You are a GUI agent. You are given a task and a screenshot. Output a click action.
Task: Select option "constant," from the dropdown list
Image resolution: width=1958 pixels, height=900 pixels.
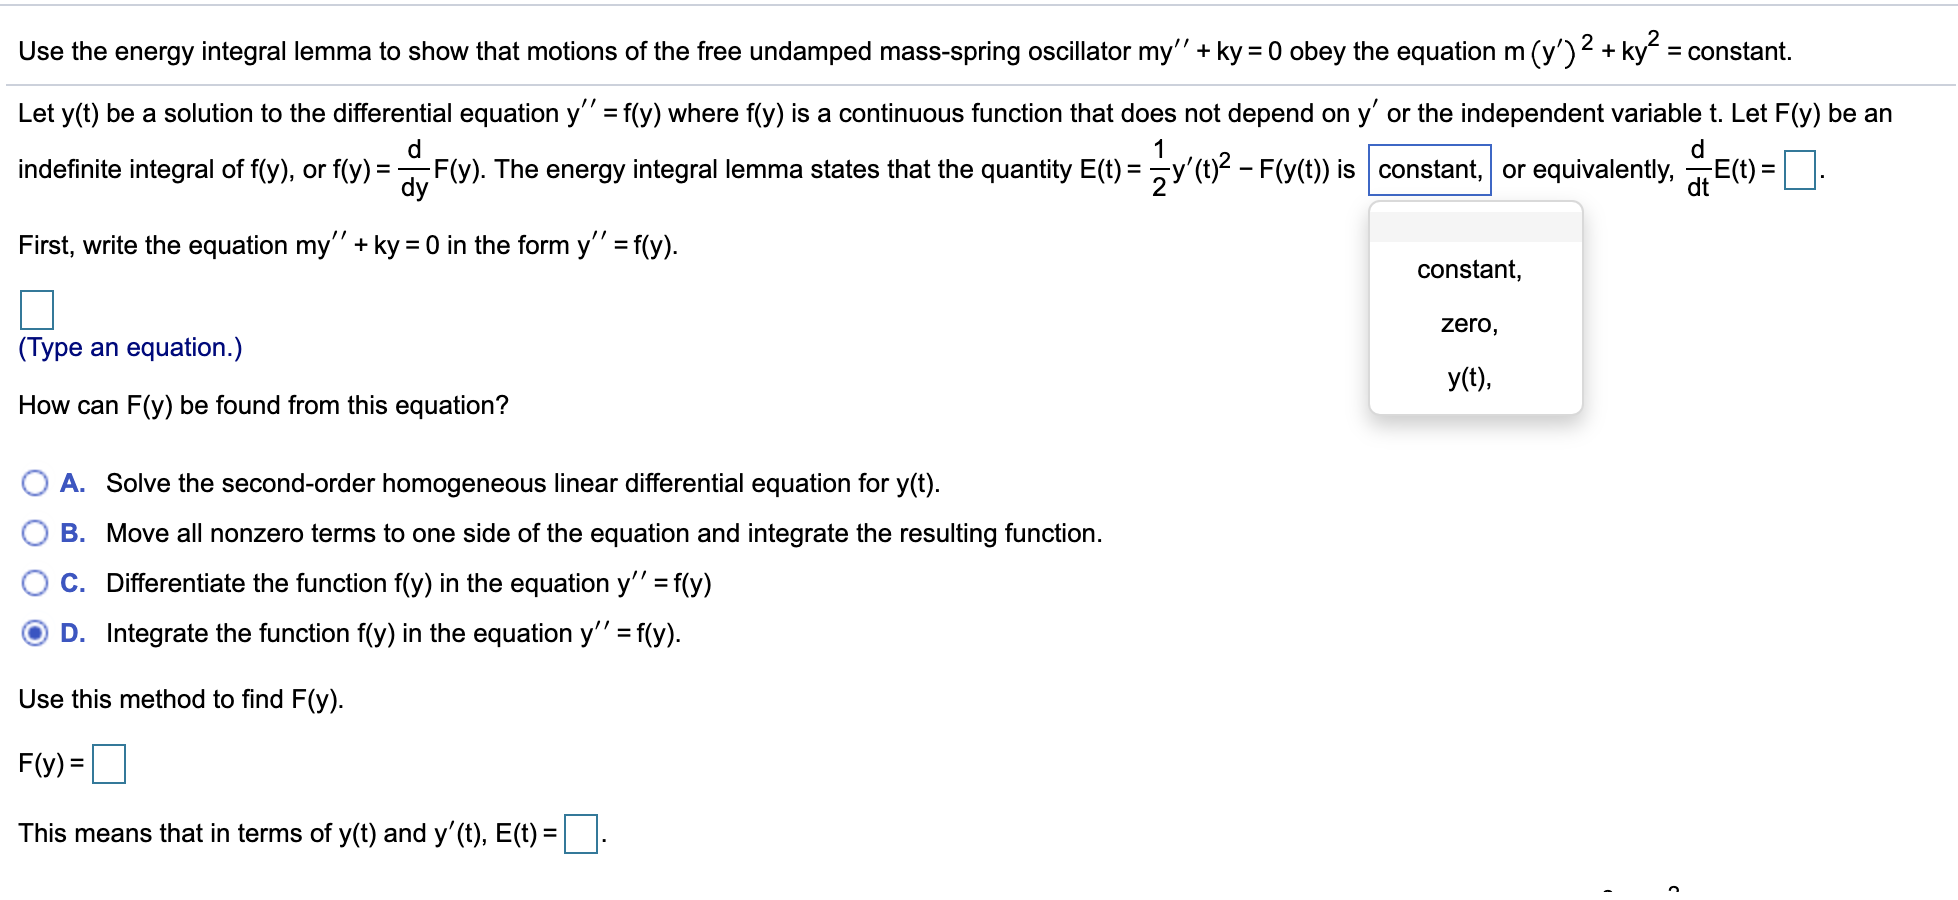point(1470,269)
